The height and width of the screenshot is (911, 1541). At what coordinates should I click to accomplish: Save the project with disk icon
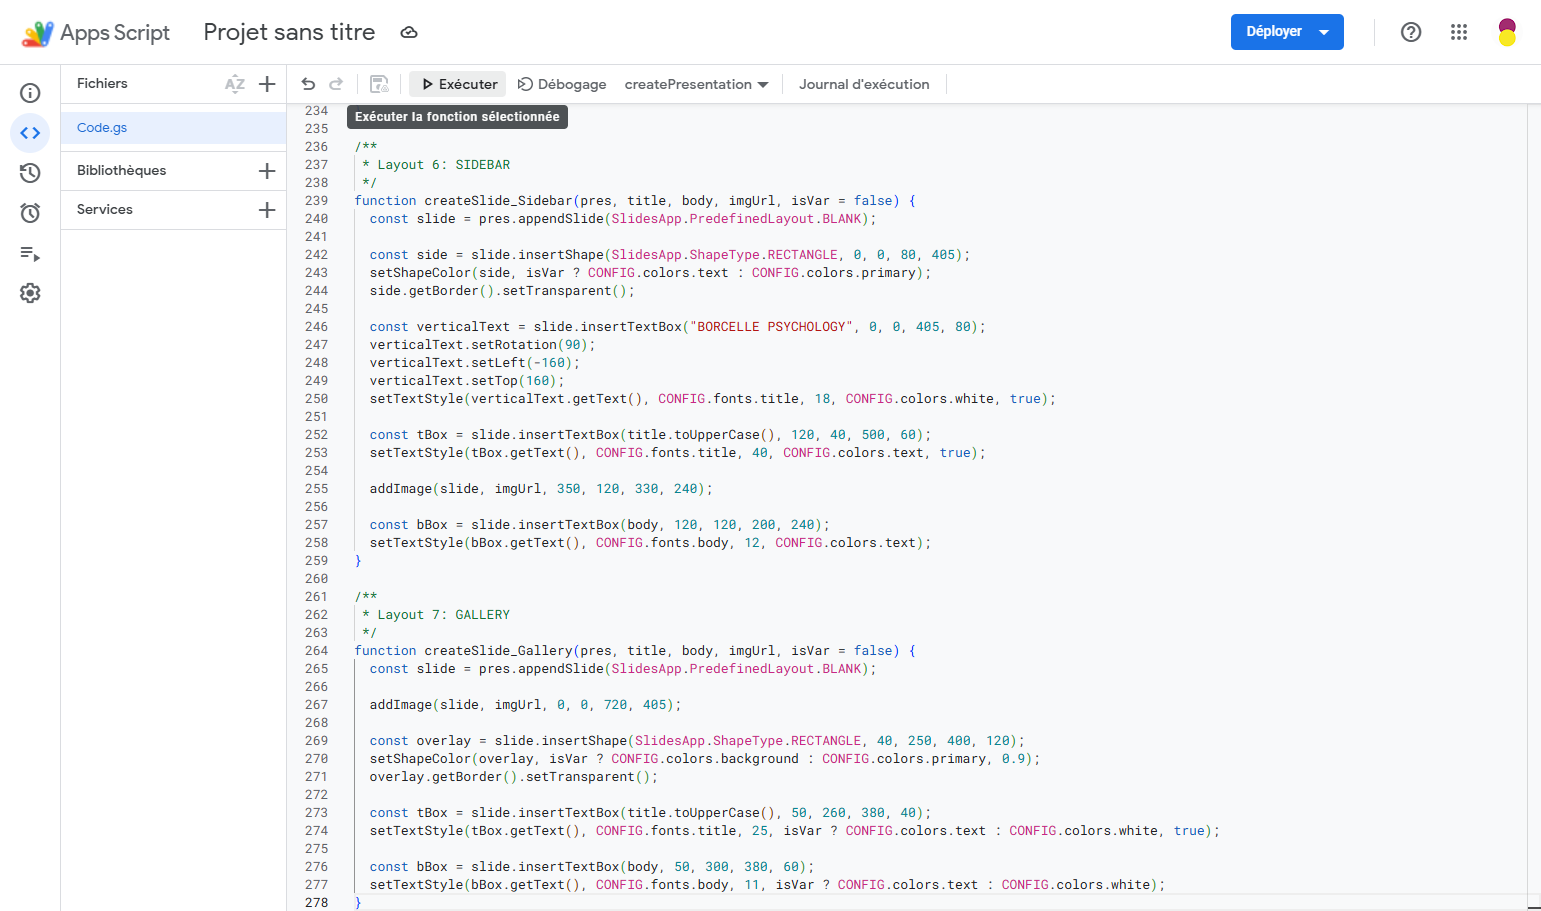tap(379, 84)
